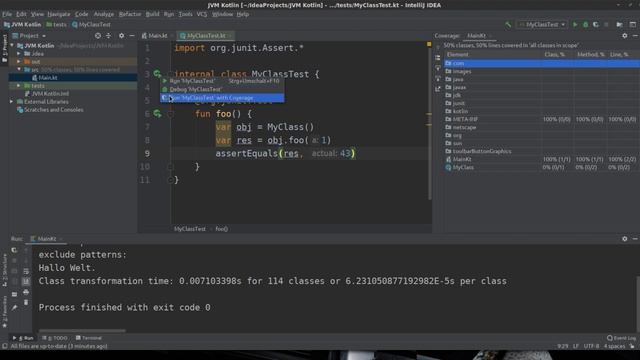Open the File menu

[x=7, y=14]
